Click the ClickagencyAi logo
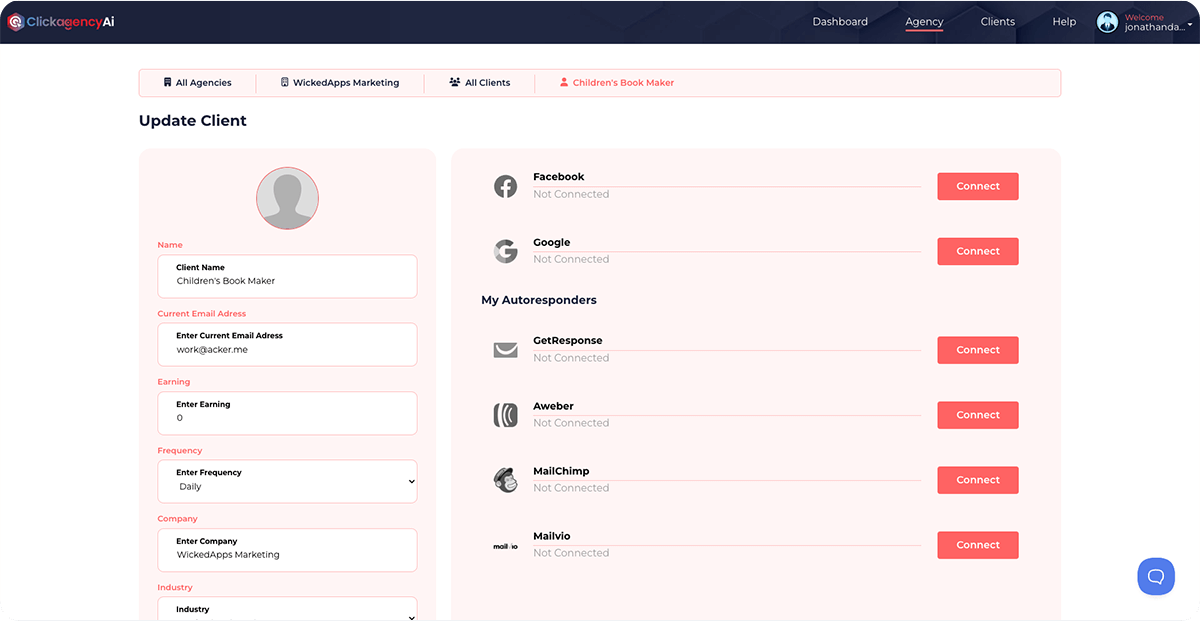The height and width of the screenshot is (621, 1200). coord(59,20)
